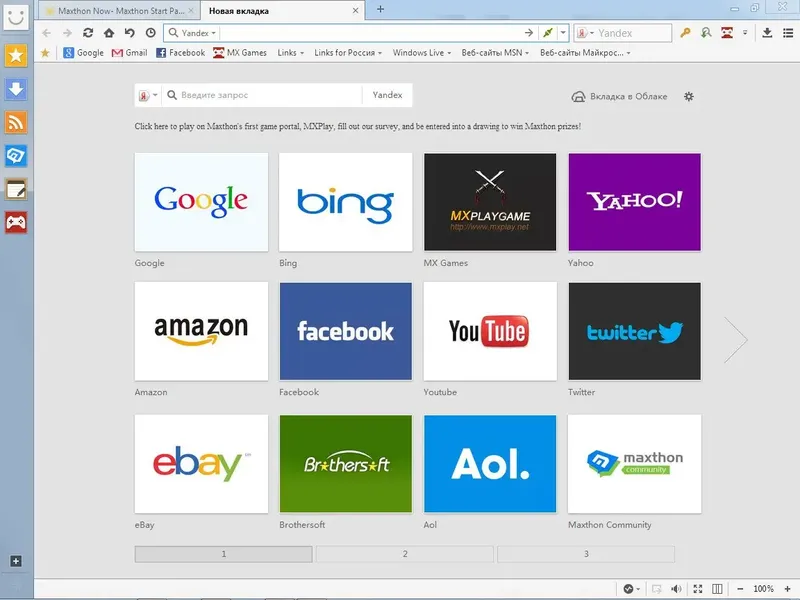Open the Twitter quick access tile
The height and width of the screenshot is (600, 800).
635,331
